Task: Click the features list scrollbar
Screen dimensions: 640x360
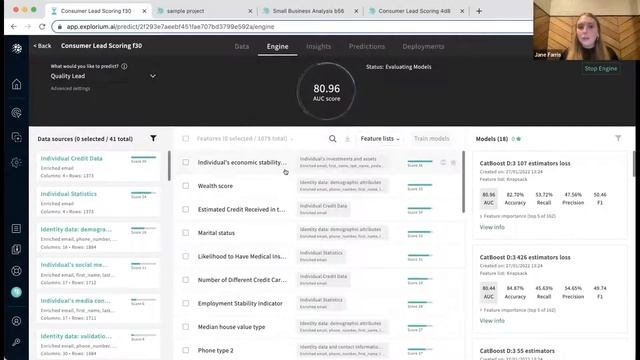Action: tap(463, 182)
